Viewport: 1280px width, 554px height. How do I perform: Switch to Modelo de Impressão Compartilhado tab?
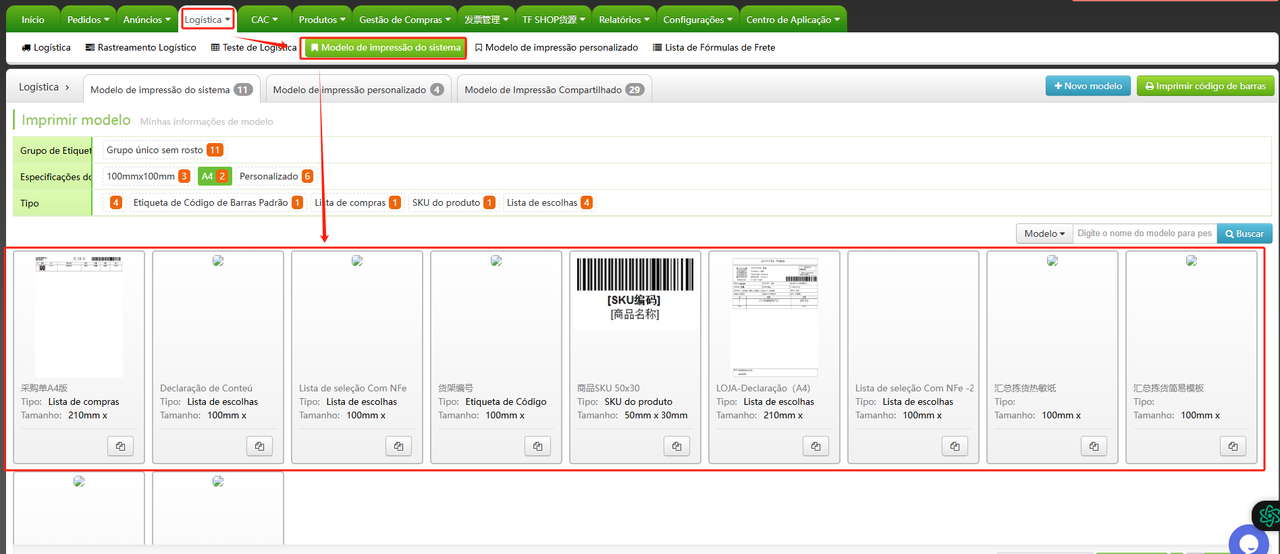click(x=554, y=89)
